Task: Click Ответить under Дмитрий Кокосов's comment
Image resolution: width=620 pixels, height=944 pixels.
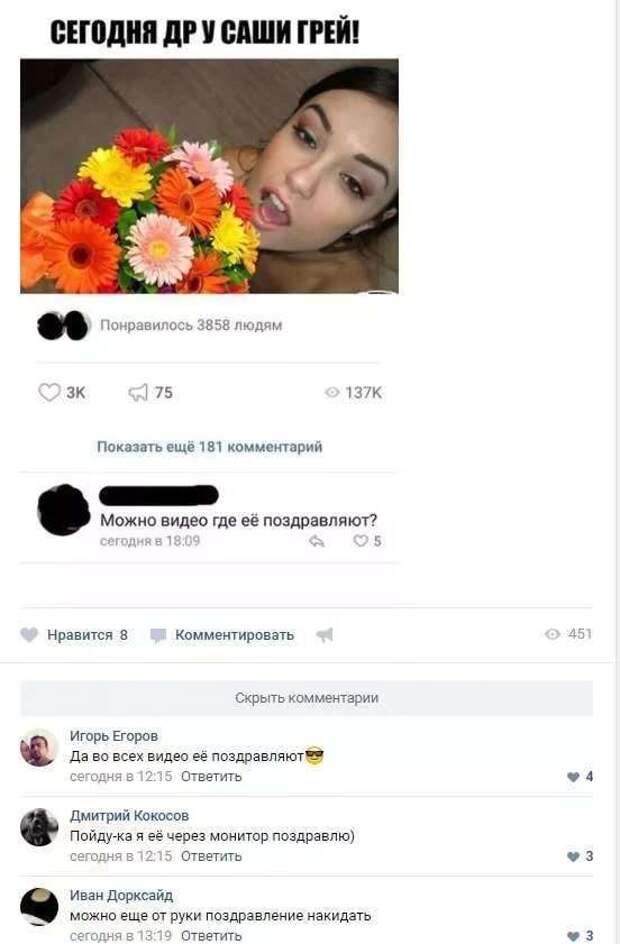Action: (x=211, y=856)
